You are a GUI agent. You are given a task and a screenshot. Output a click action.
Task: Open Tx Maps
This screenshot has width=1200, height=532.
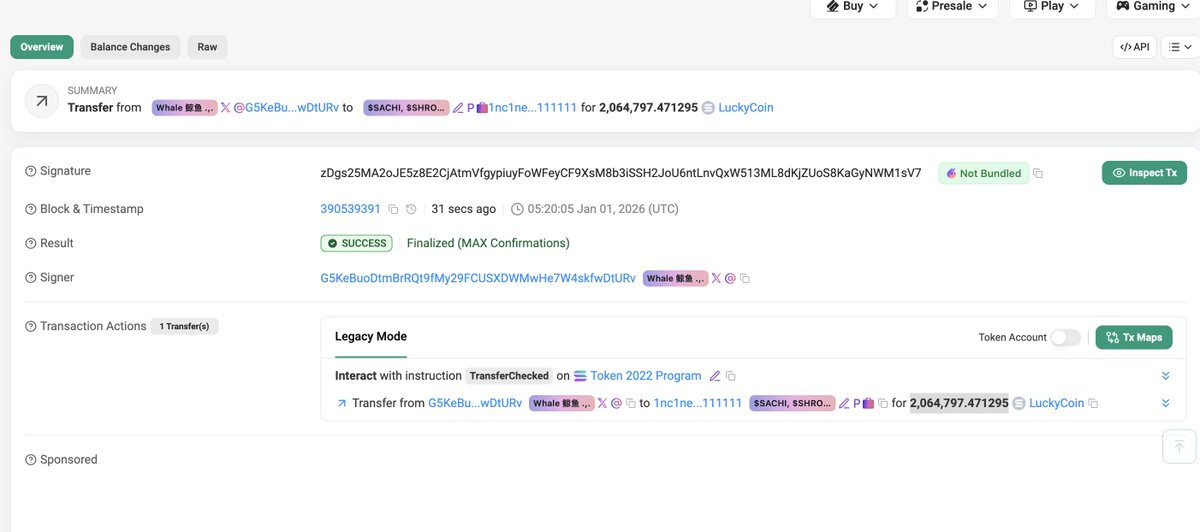click(x=1134, y=338)
